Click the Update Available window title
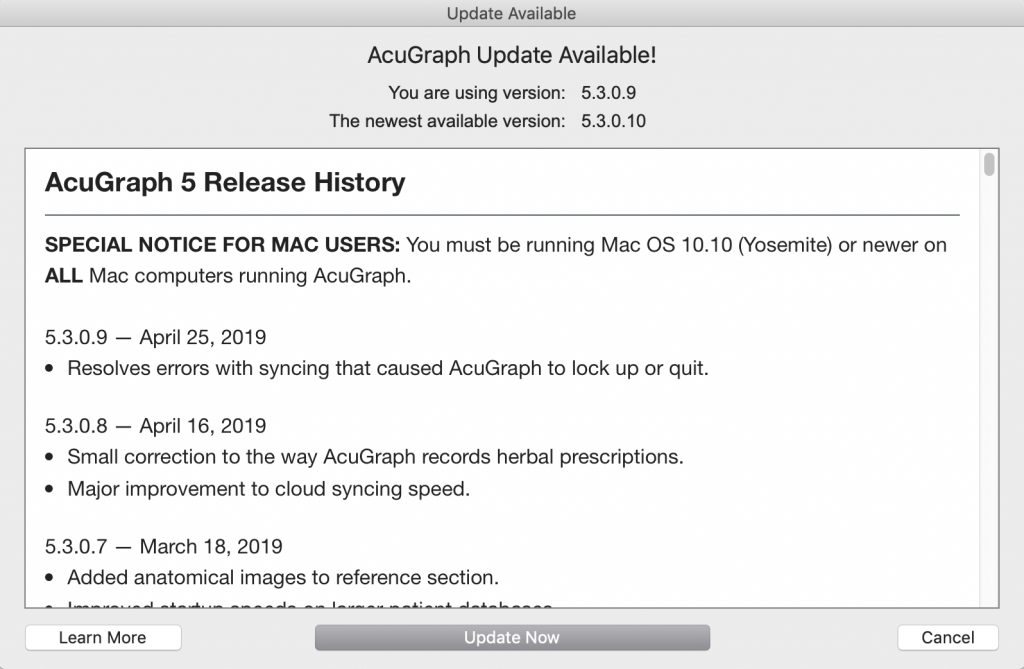 tap(511, 13)
